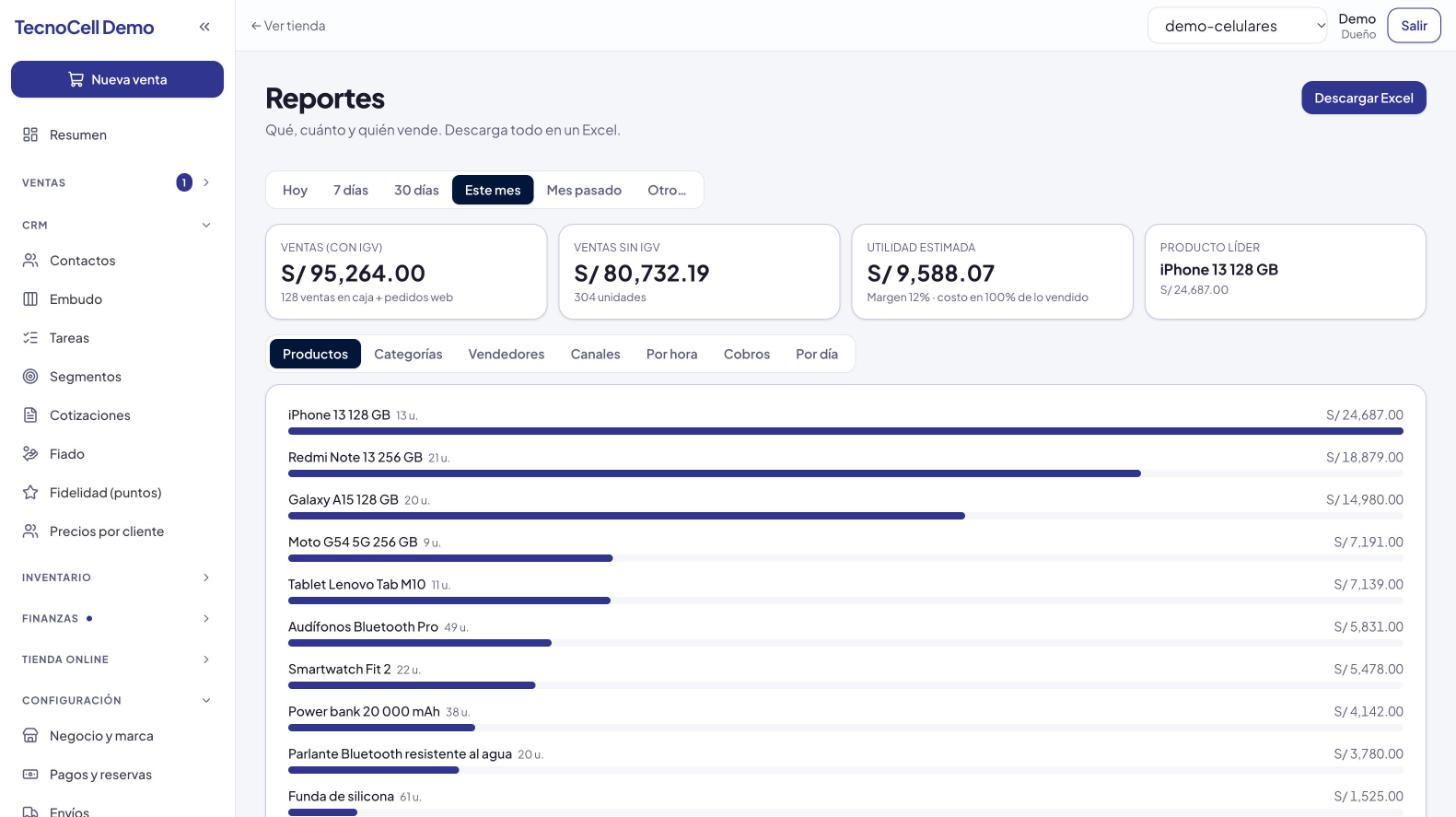This screenshot has height=817, width=1456.
Task: Open the demo-celulares store dropdown
Action: click(1238, 26)
